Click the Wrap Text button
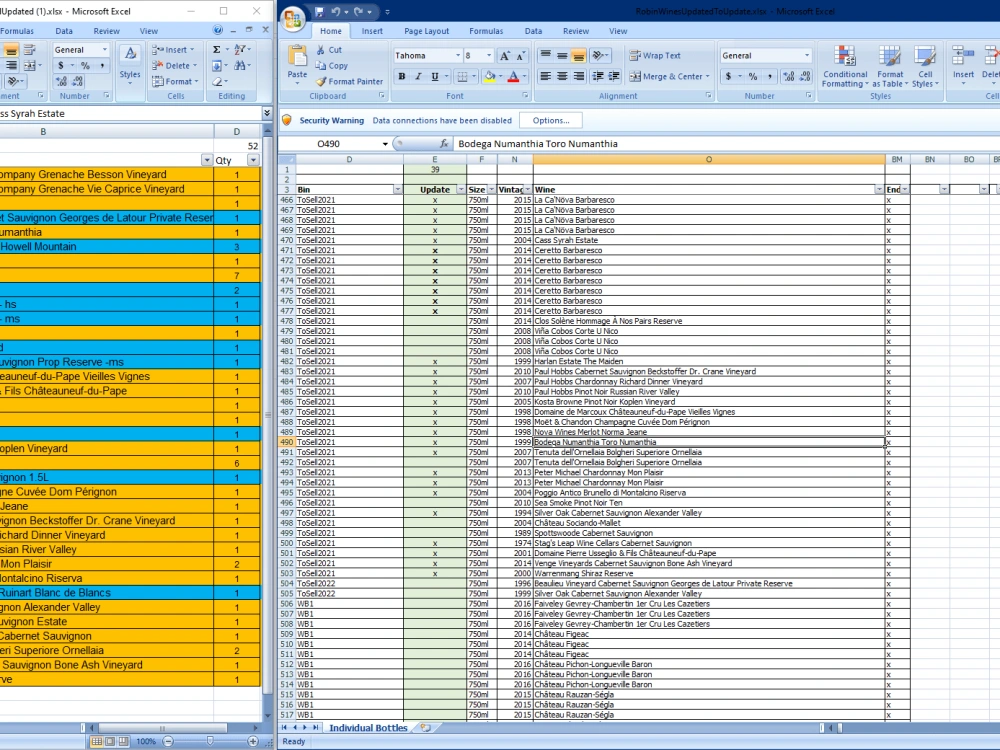The image size is (1000, 750). coord(655,56)
